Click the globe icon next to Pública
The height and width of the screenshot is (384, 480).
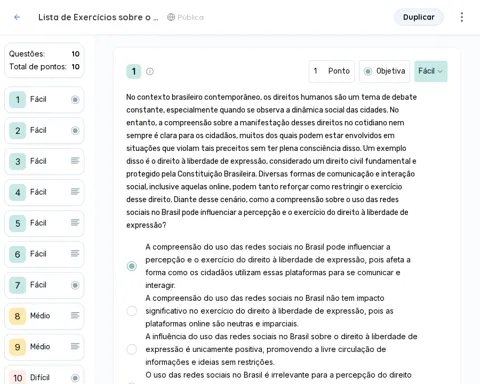pos(171,17)
